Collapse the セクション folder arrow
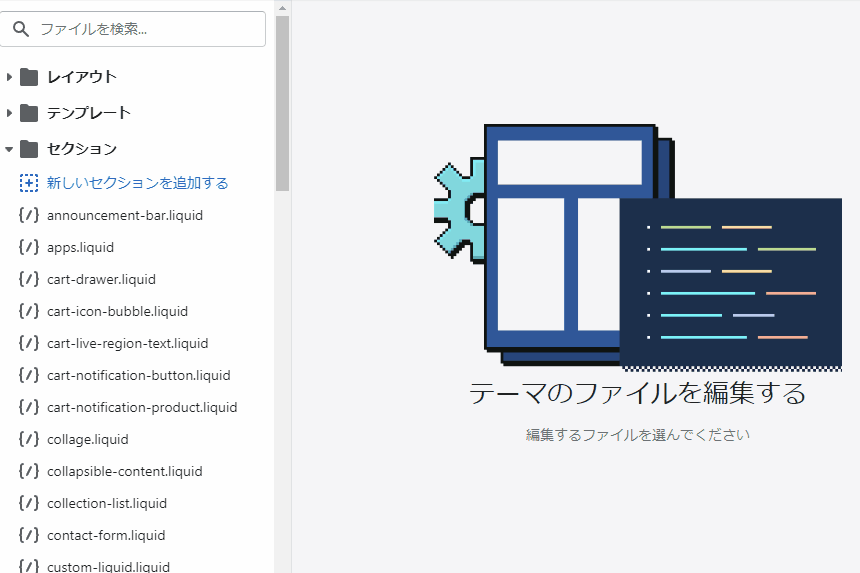This screenshot has width=860, height=573. pos(9,149)
